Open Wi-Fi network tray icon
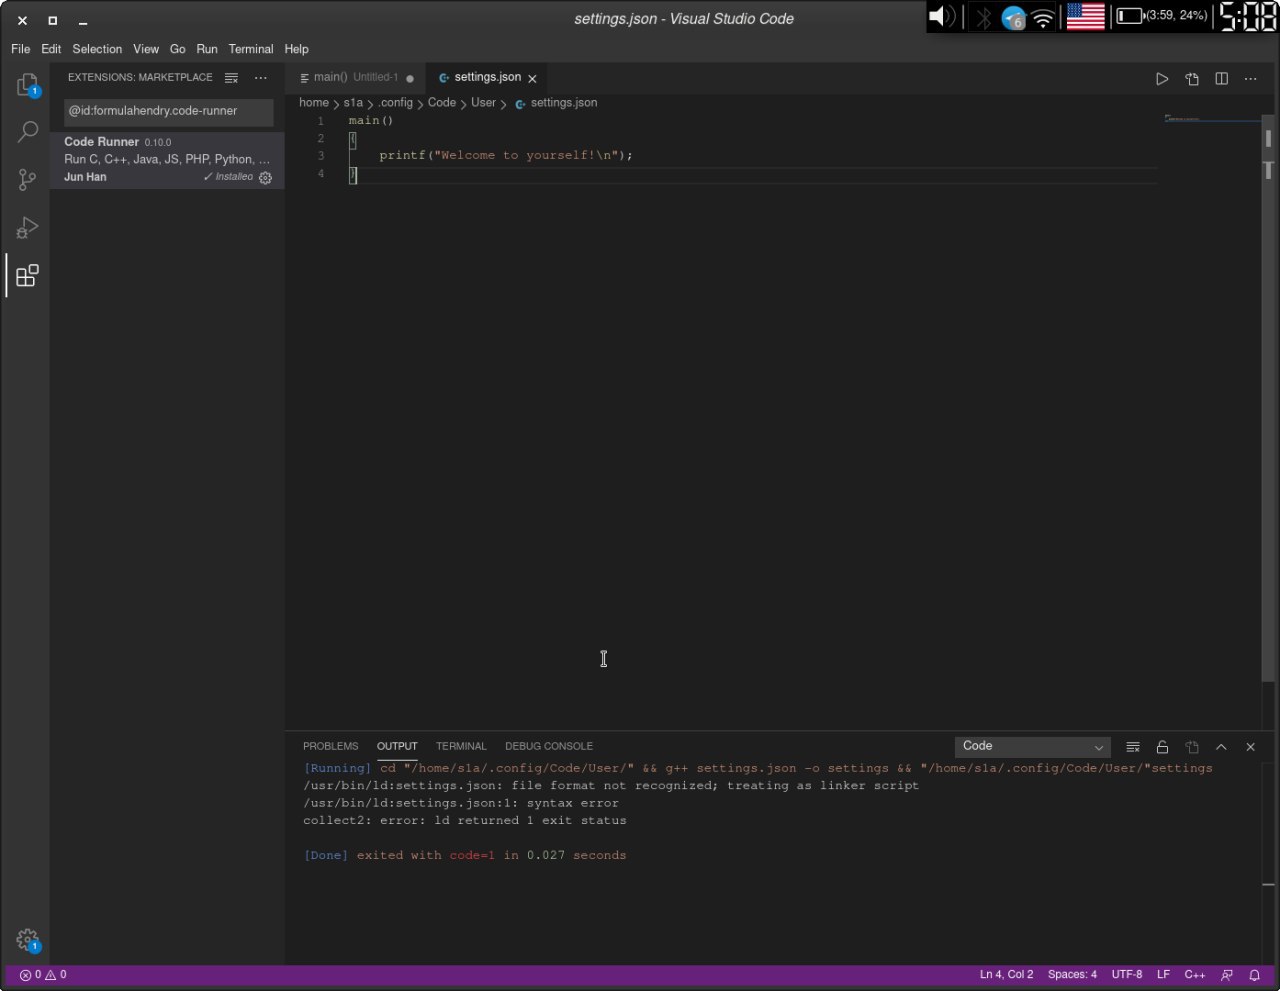 (1043, 17)
